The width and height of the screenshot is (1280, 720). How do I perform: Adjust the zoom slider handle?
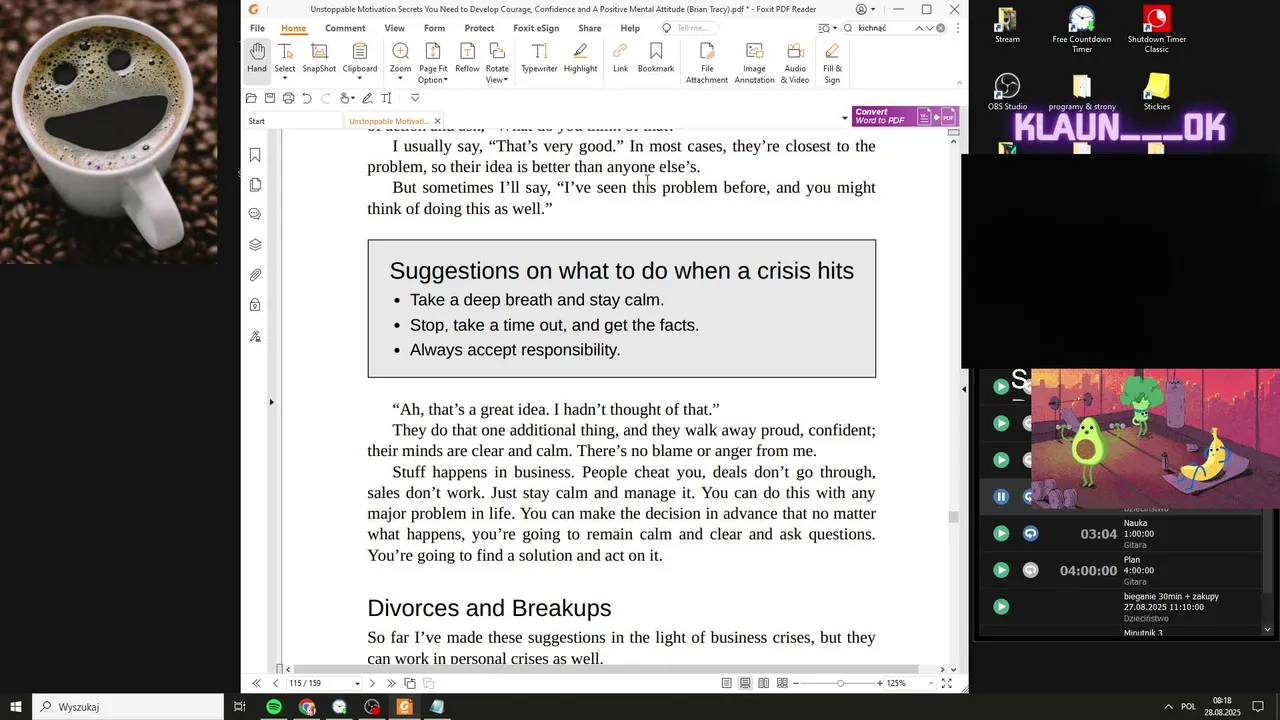click(x=840, y=683)
